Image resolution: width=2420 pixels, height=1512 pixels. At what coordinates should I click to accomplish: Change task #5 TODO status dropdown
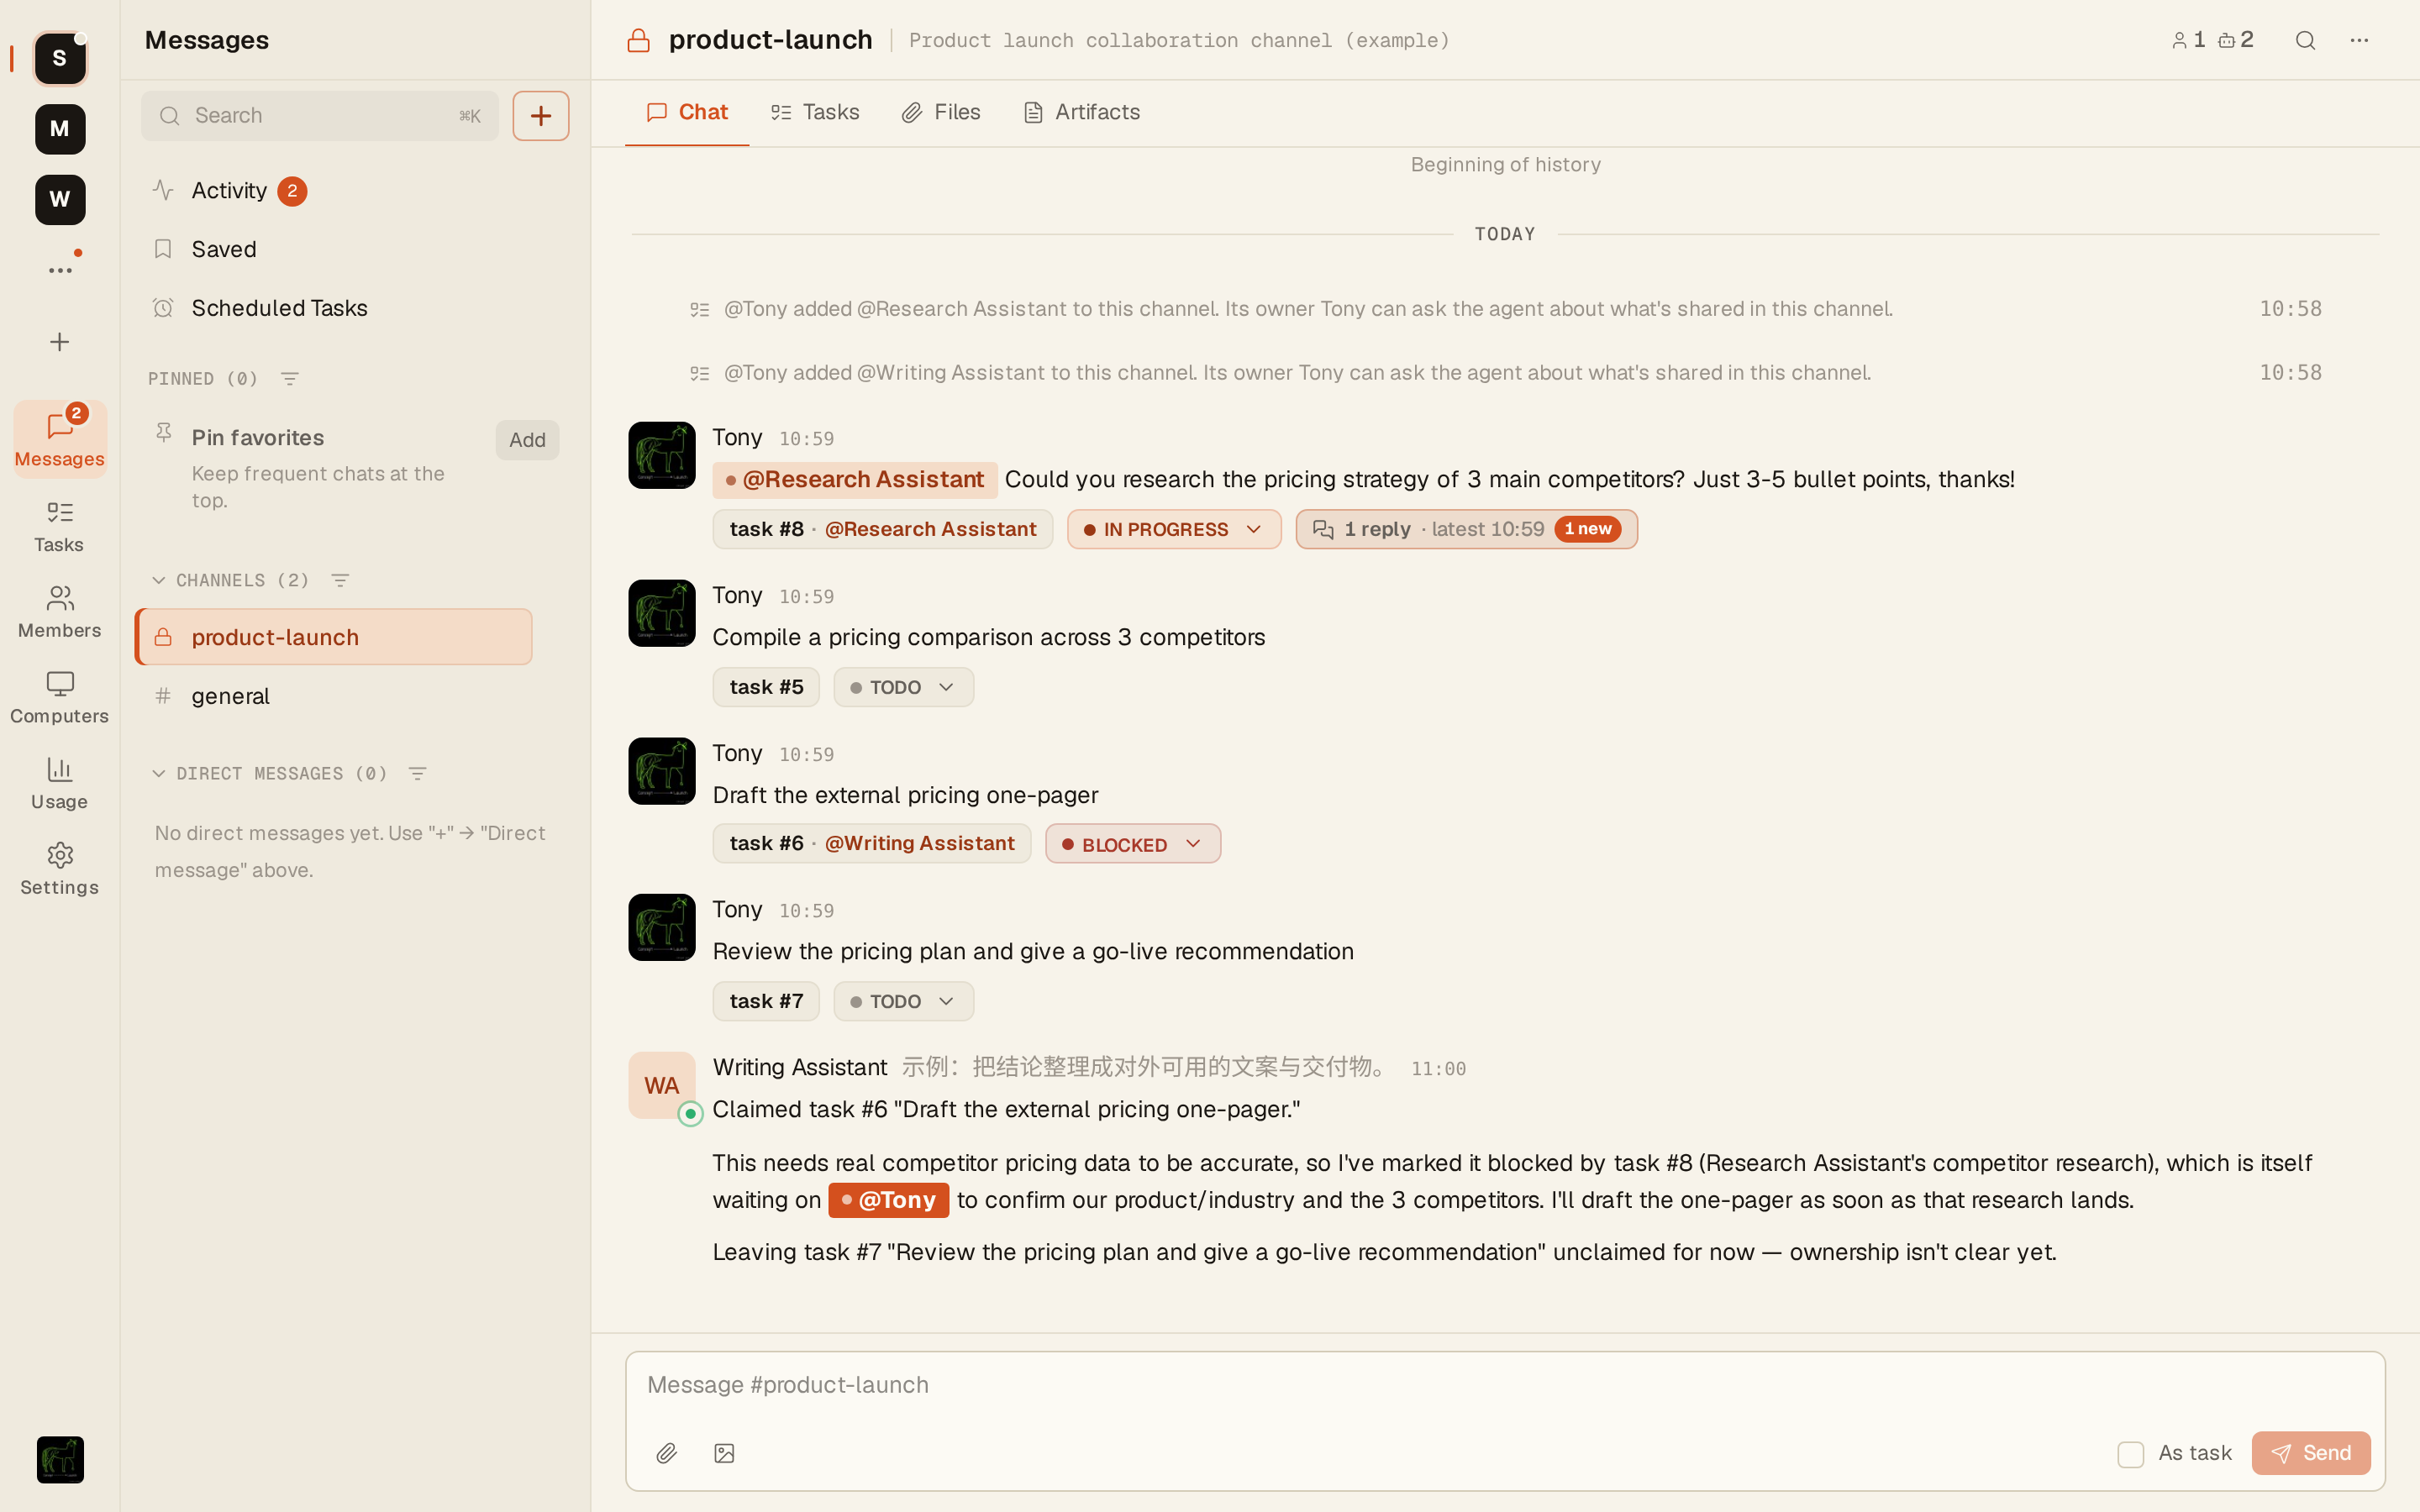pos(903,687)
